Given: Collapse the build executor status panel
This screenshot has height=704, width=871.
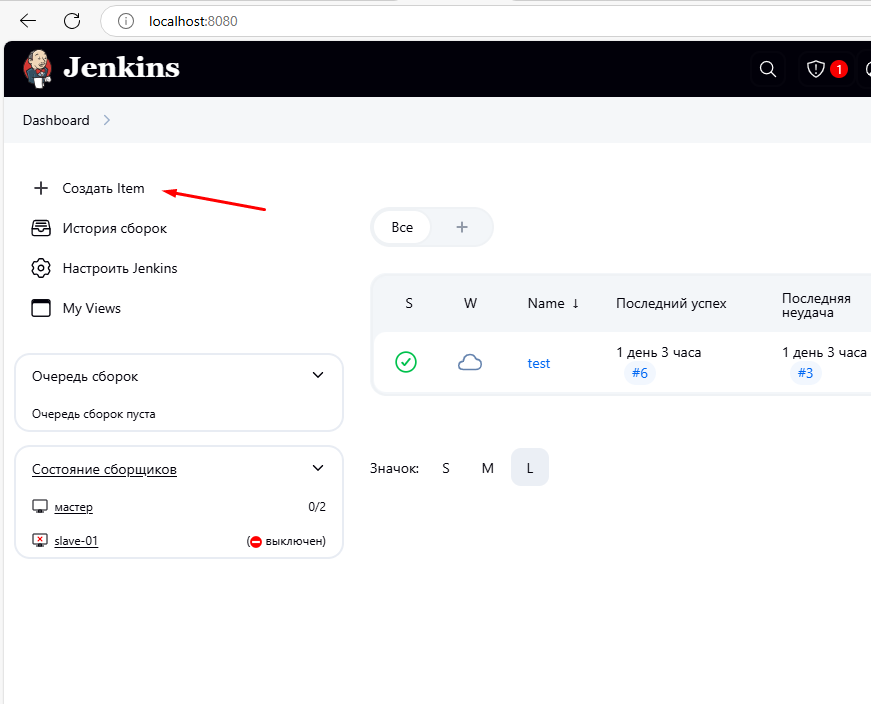Looking at the screenshot, I should (x=318, y=468).
